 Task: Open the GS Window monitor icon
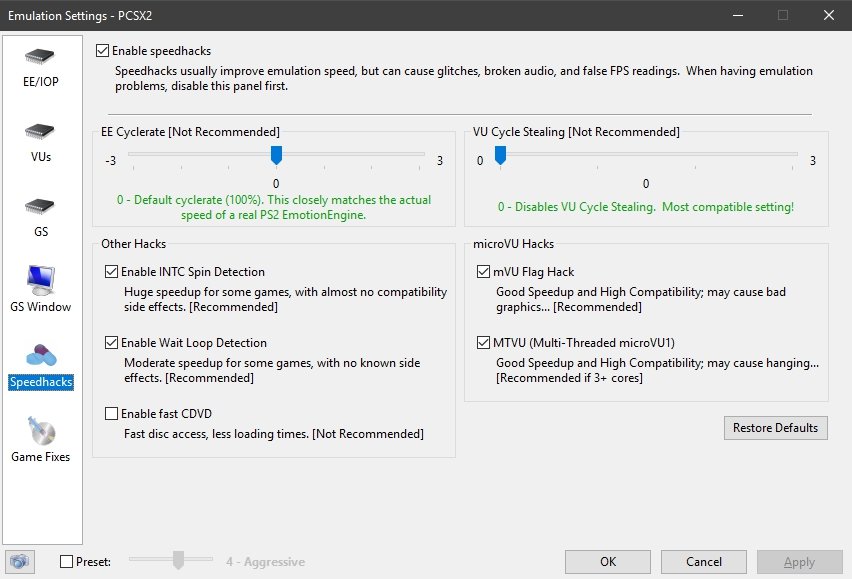41,280
